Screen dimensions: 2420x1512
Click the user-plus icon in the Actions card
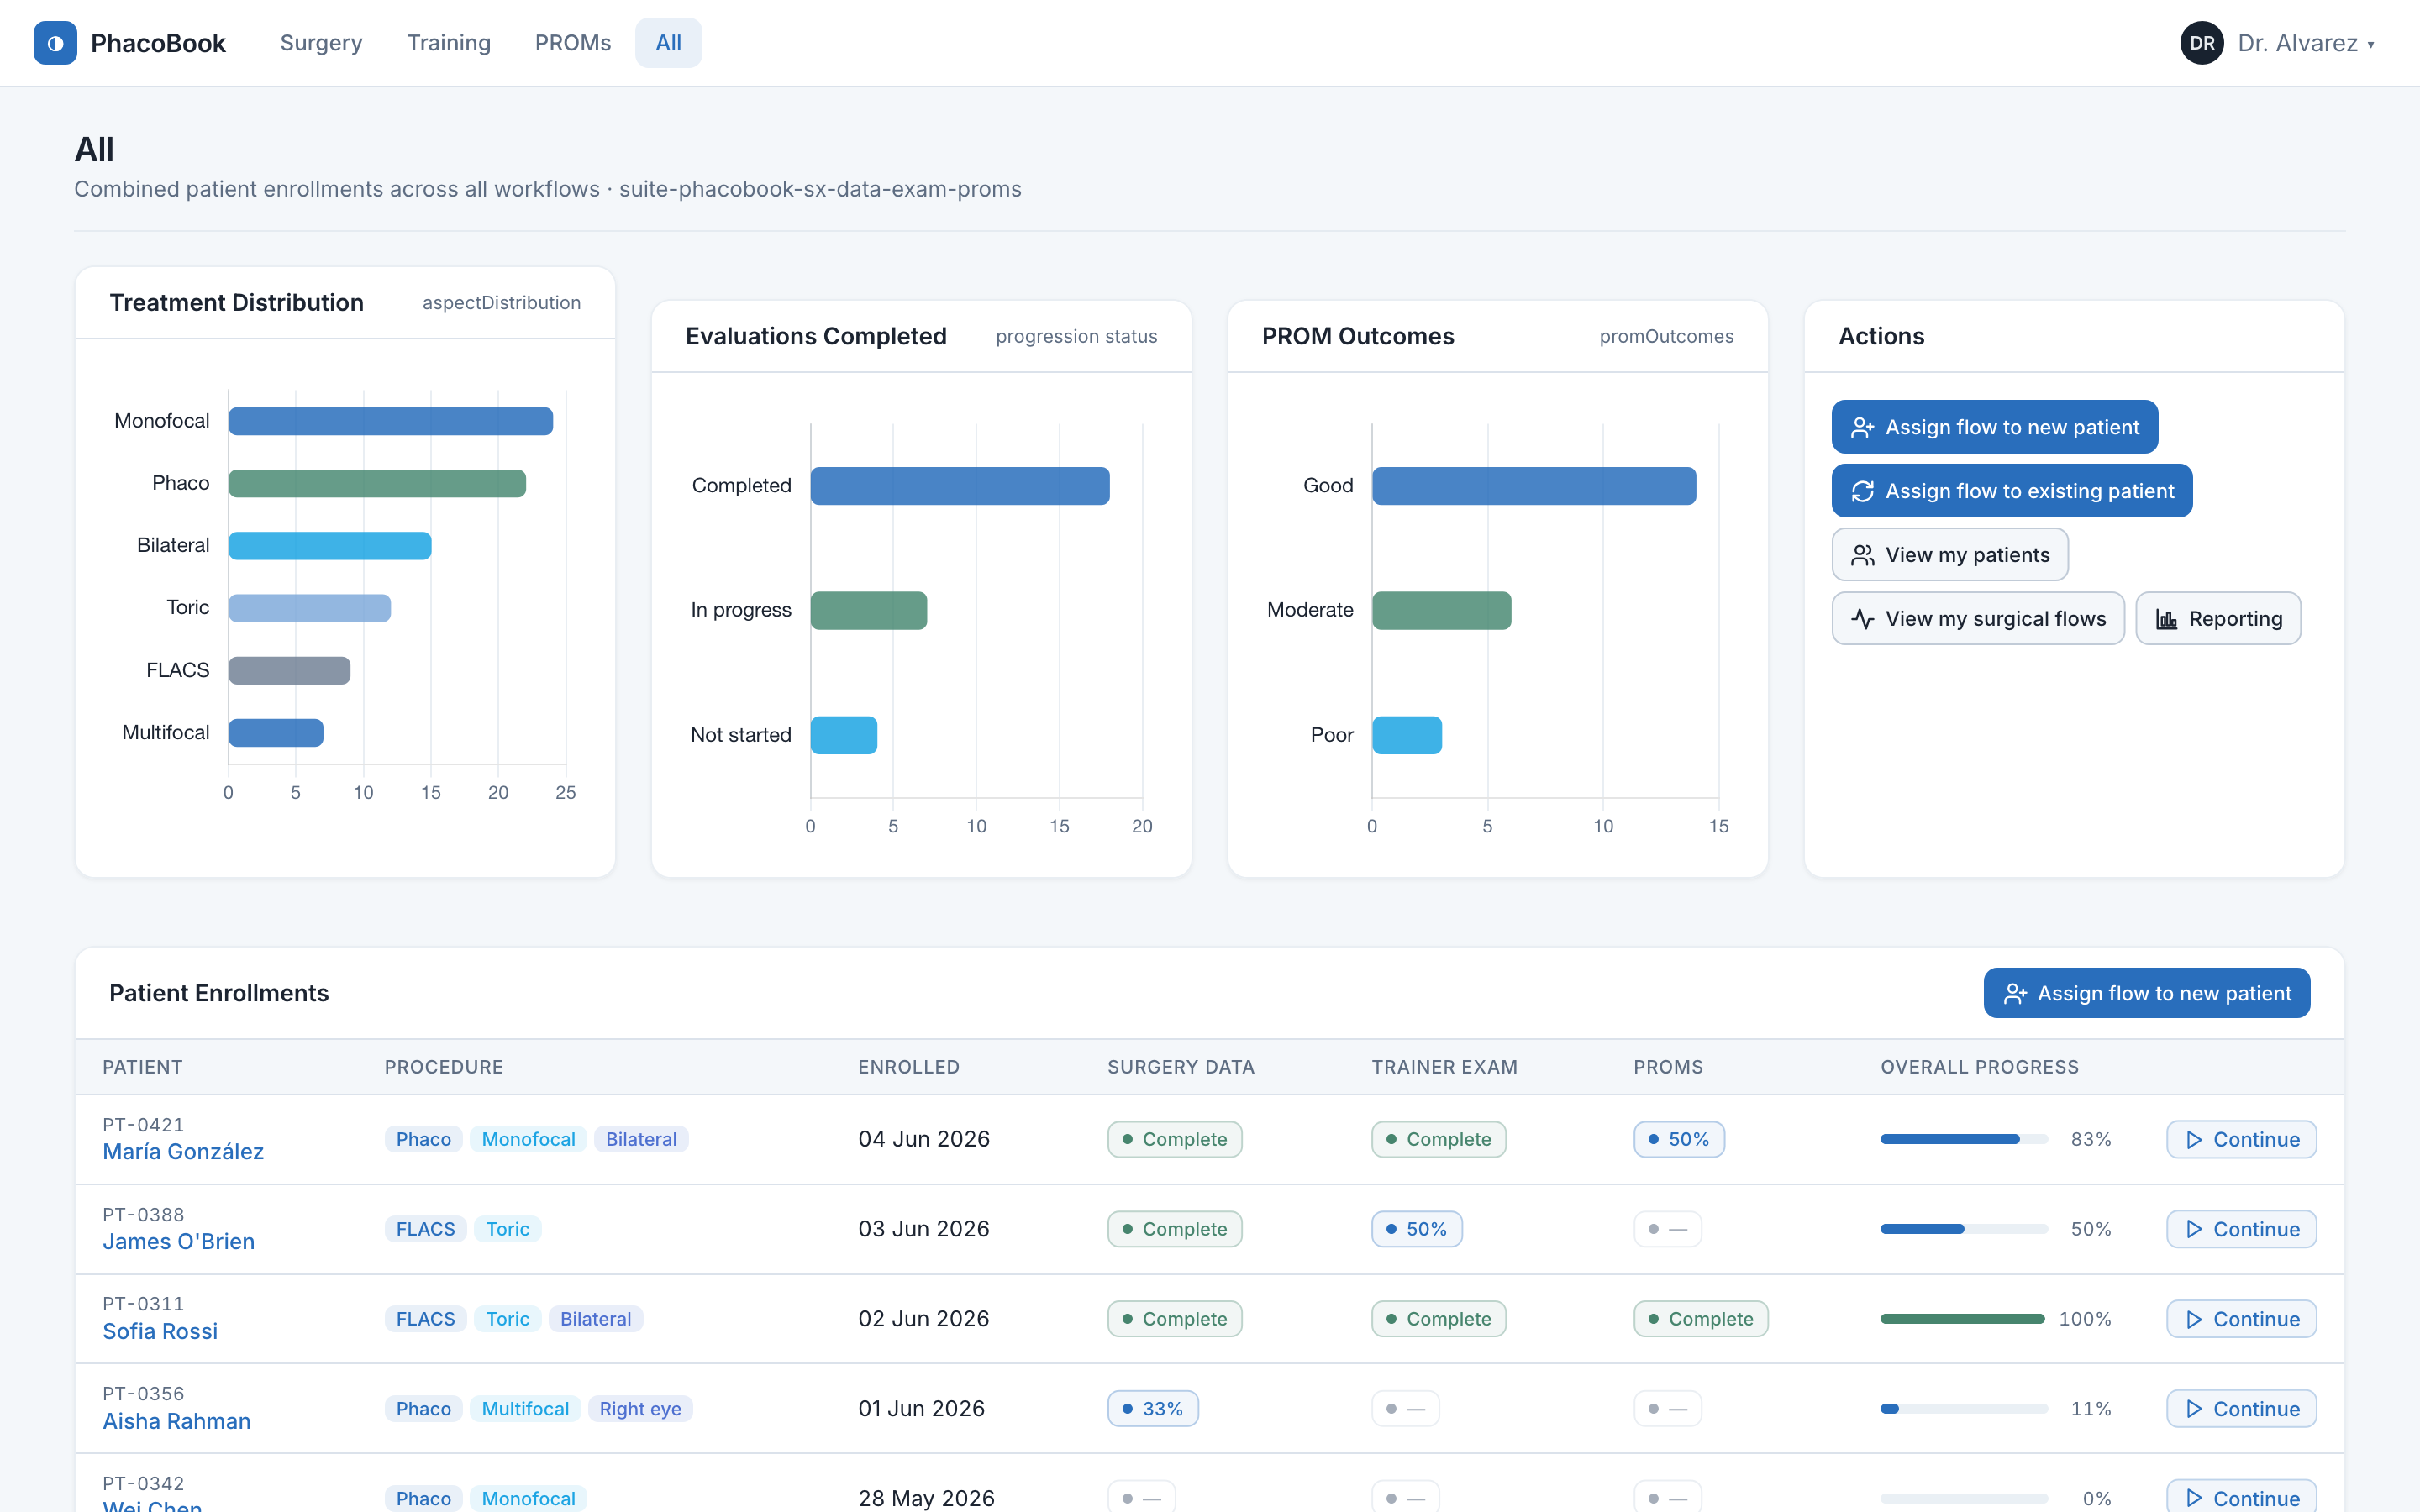pos(1862,427)
